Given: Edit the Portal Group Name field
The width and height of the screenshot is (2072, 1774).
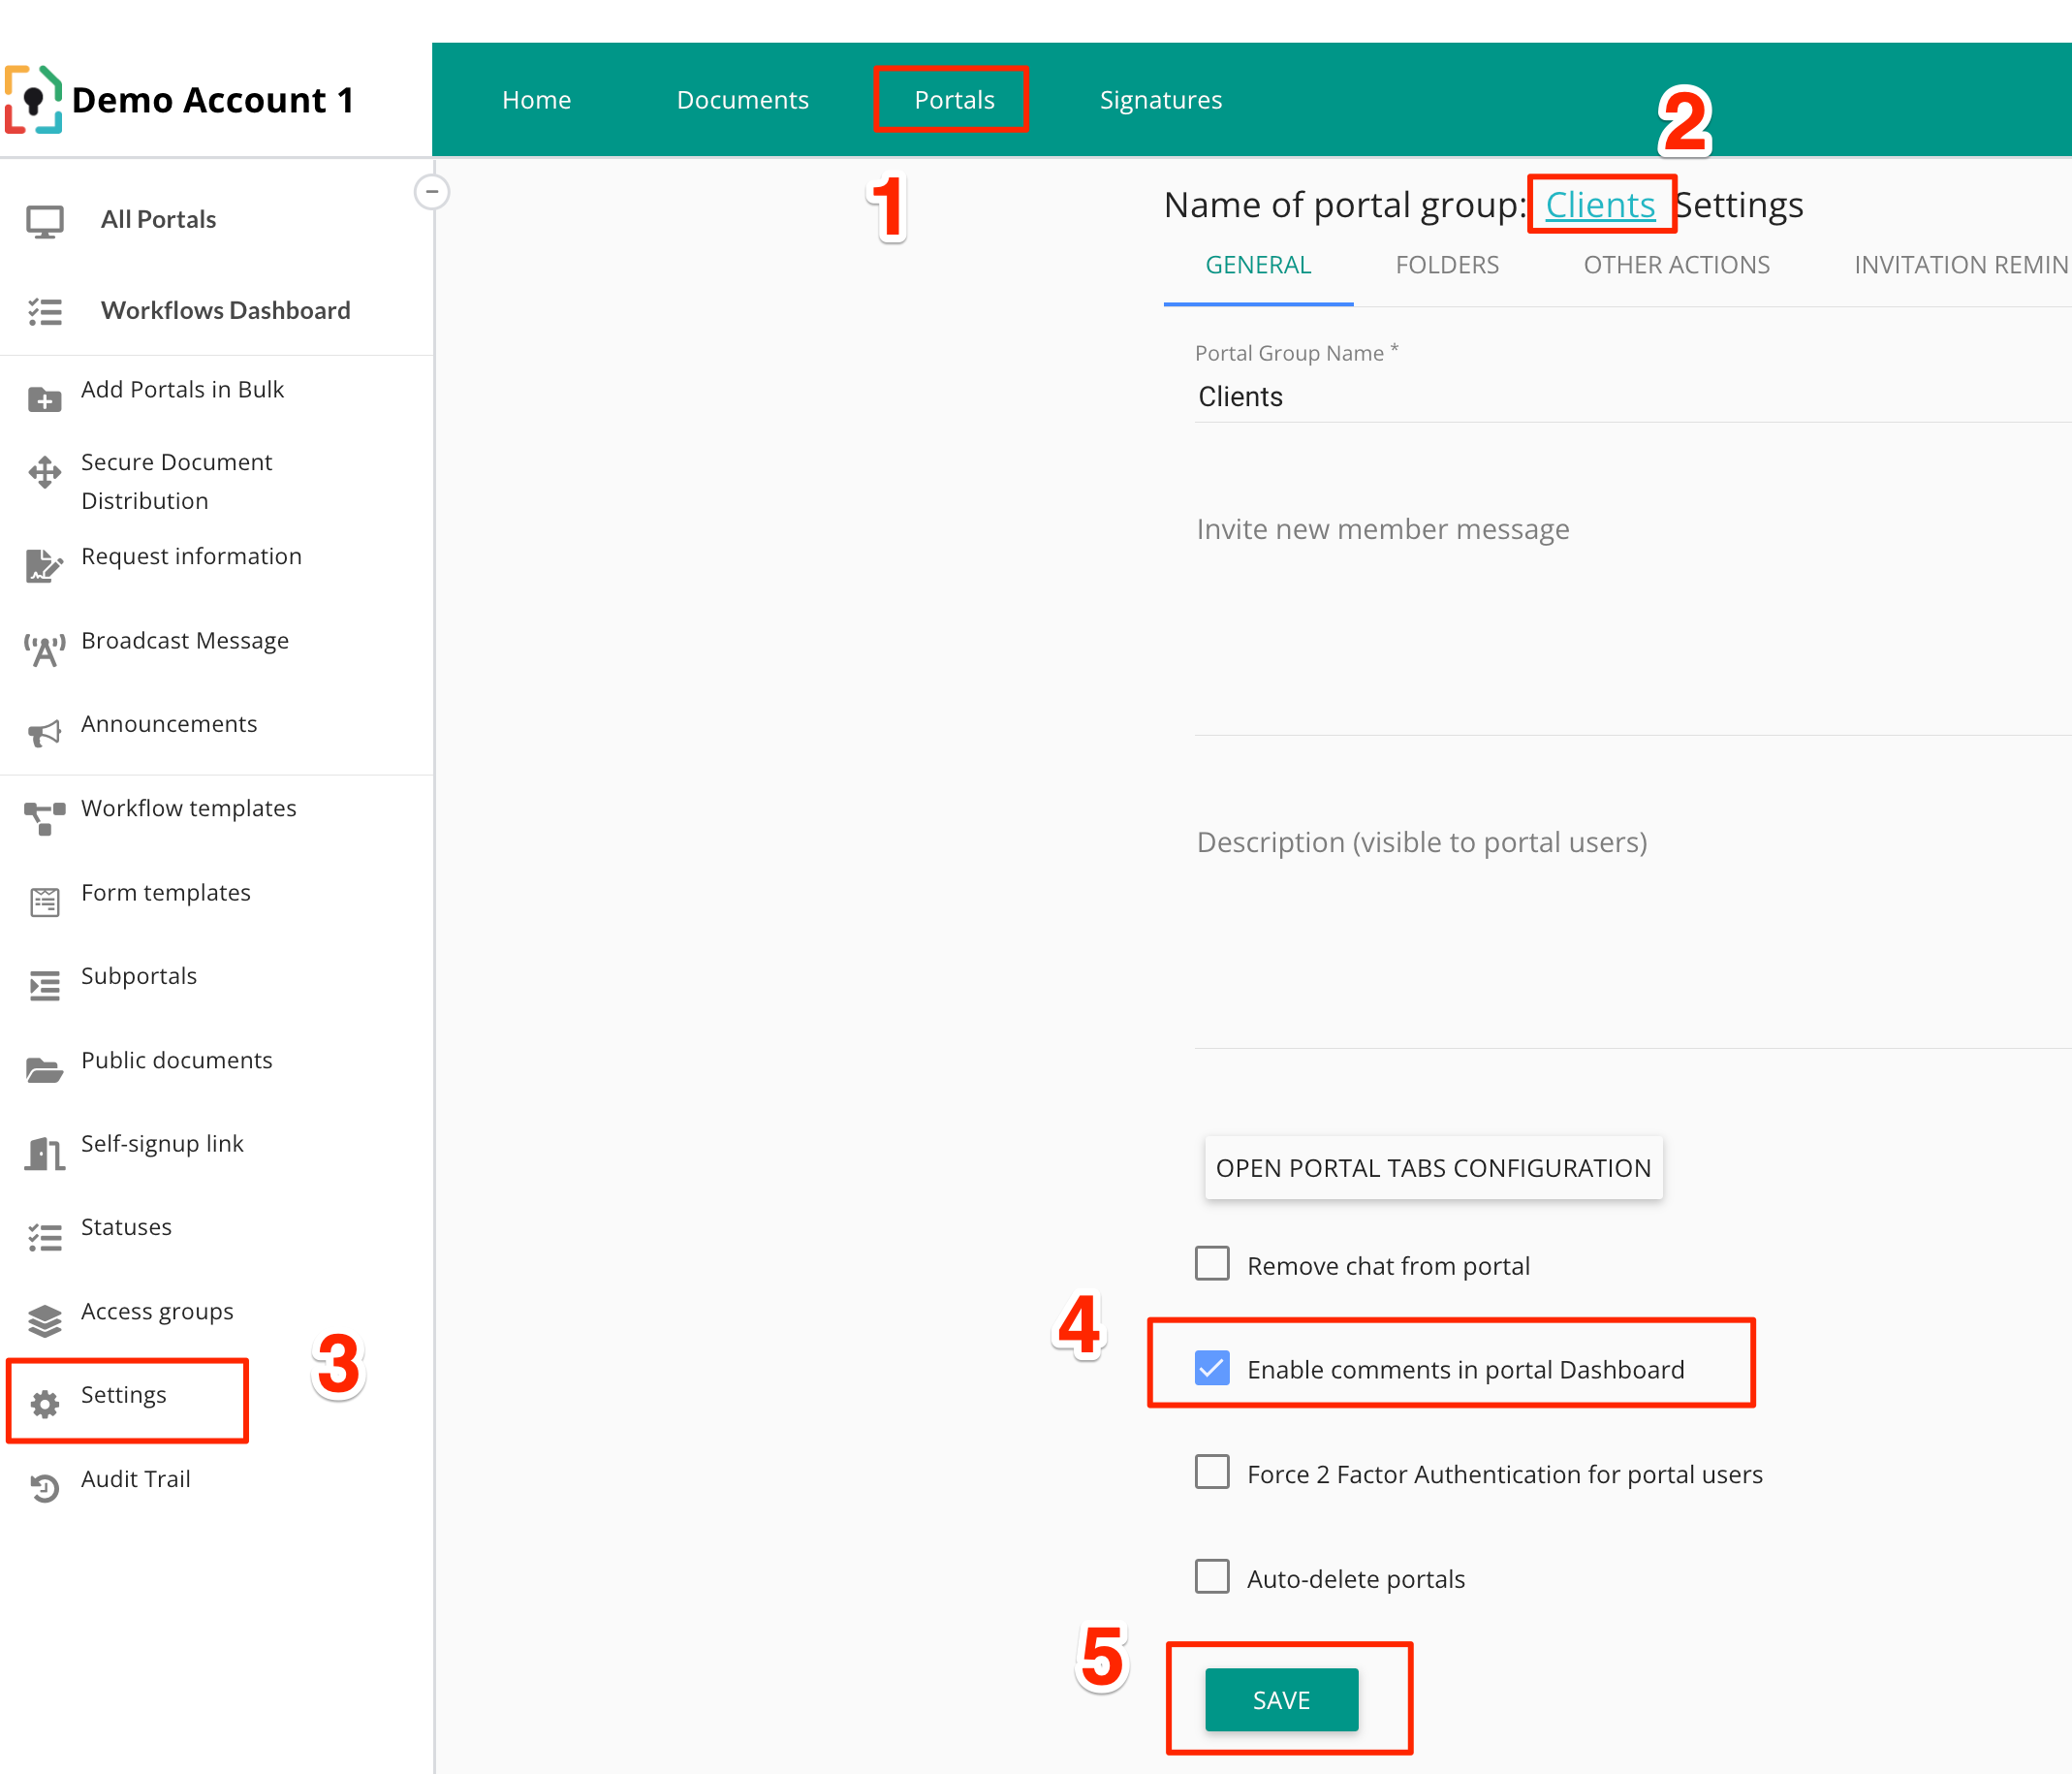Looking at the screenshot, I should pos(1500,397).
